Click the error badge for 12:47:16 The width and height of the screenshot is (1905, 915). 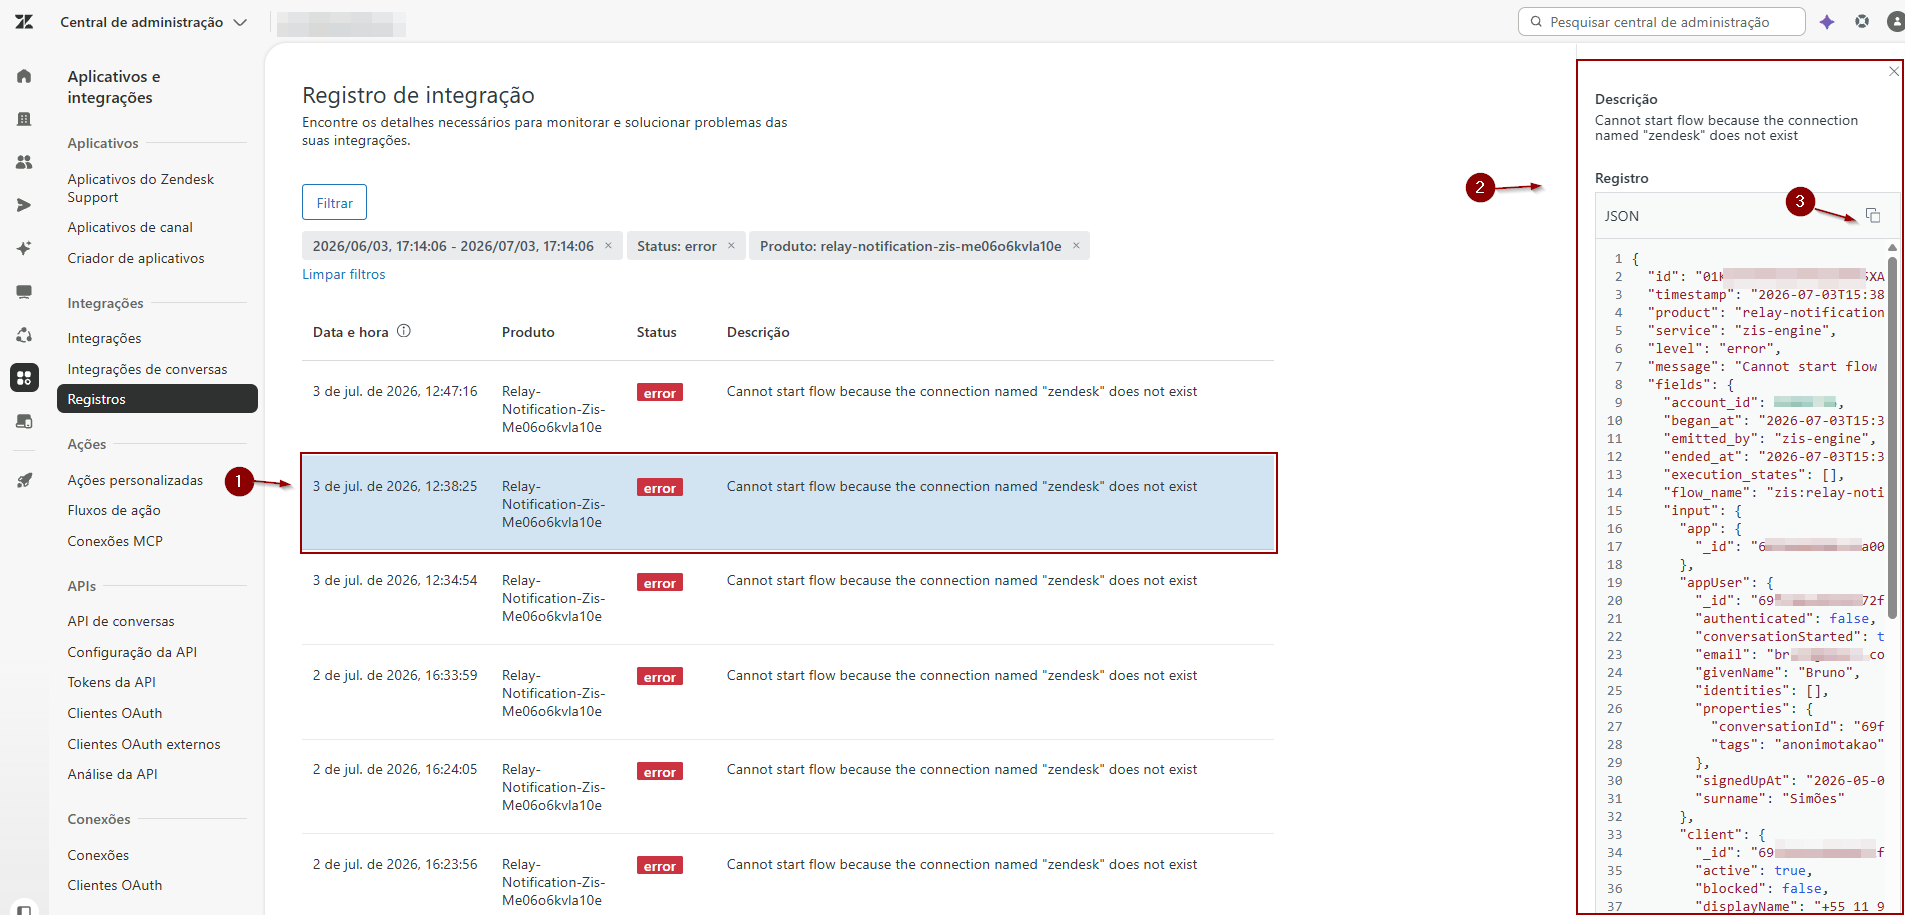660,393
